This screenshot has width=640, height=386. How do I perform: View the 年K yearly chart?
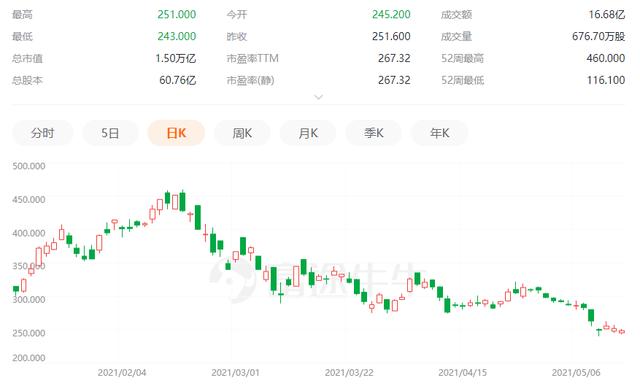click(x=440, y=133)
